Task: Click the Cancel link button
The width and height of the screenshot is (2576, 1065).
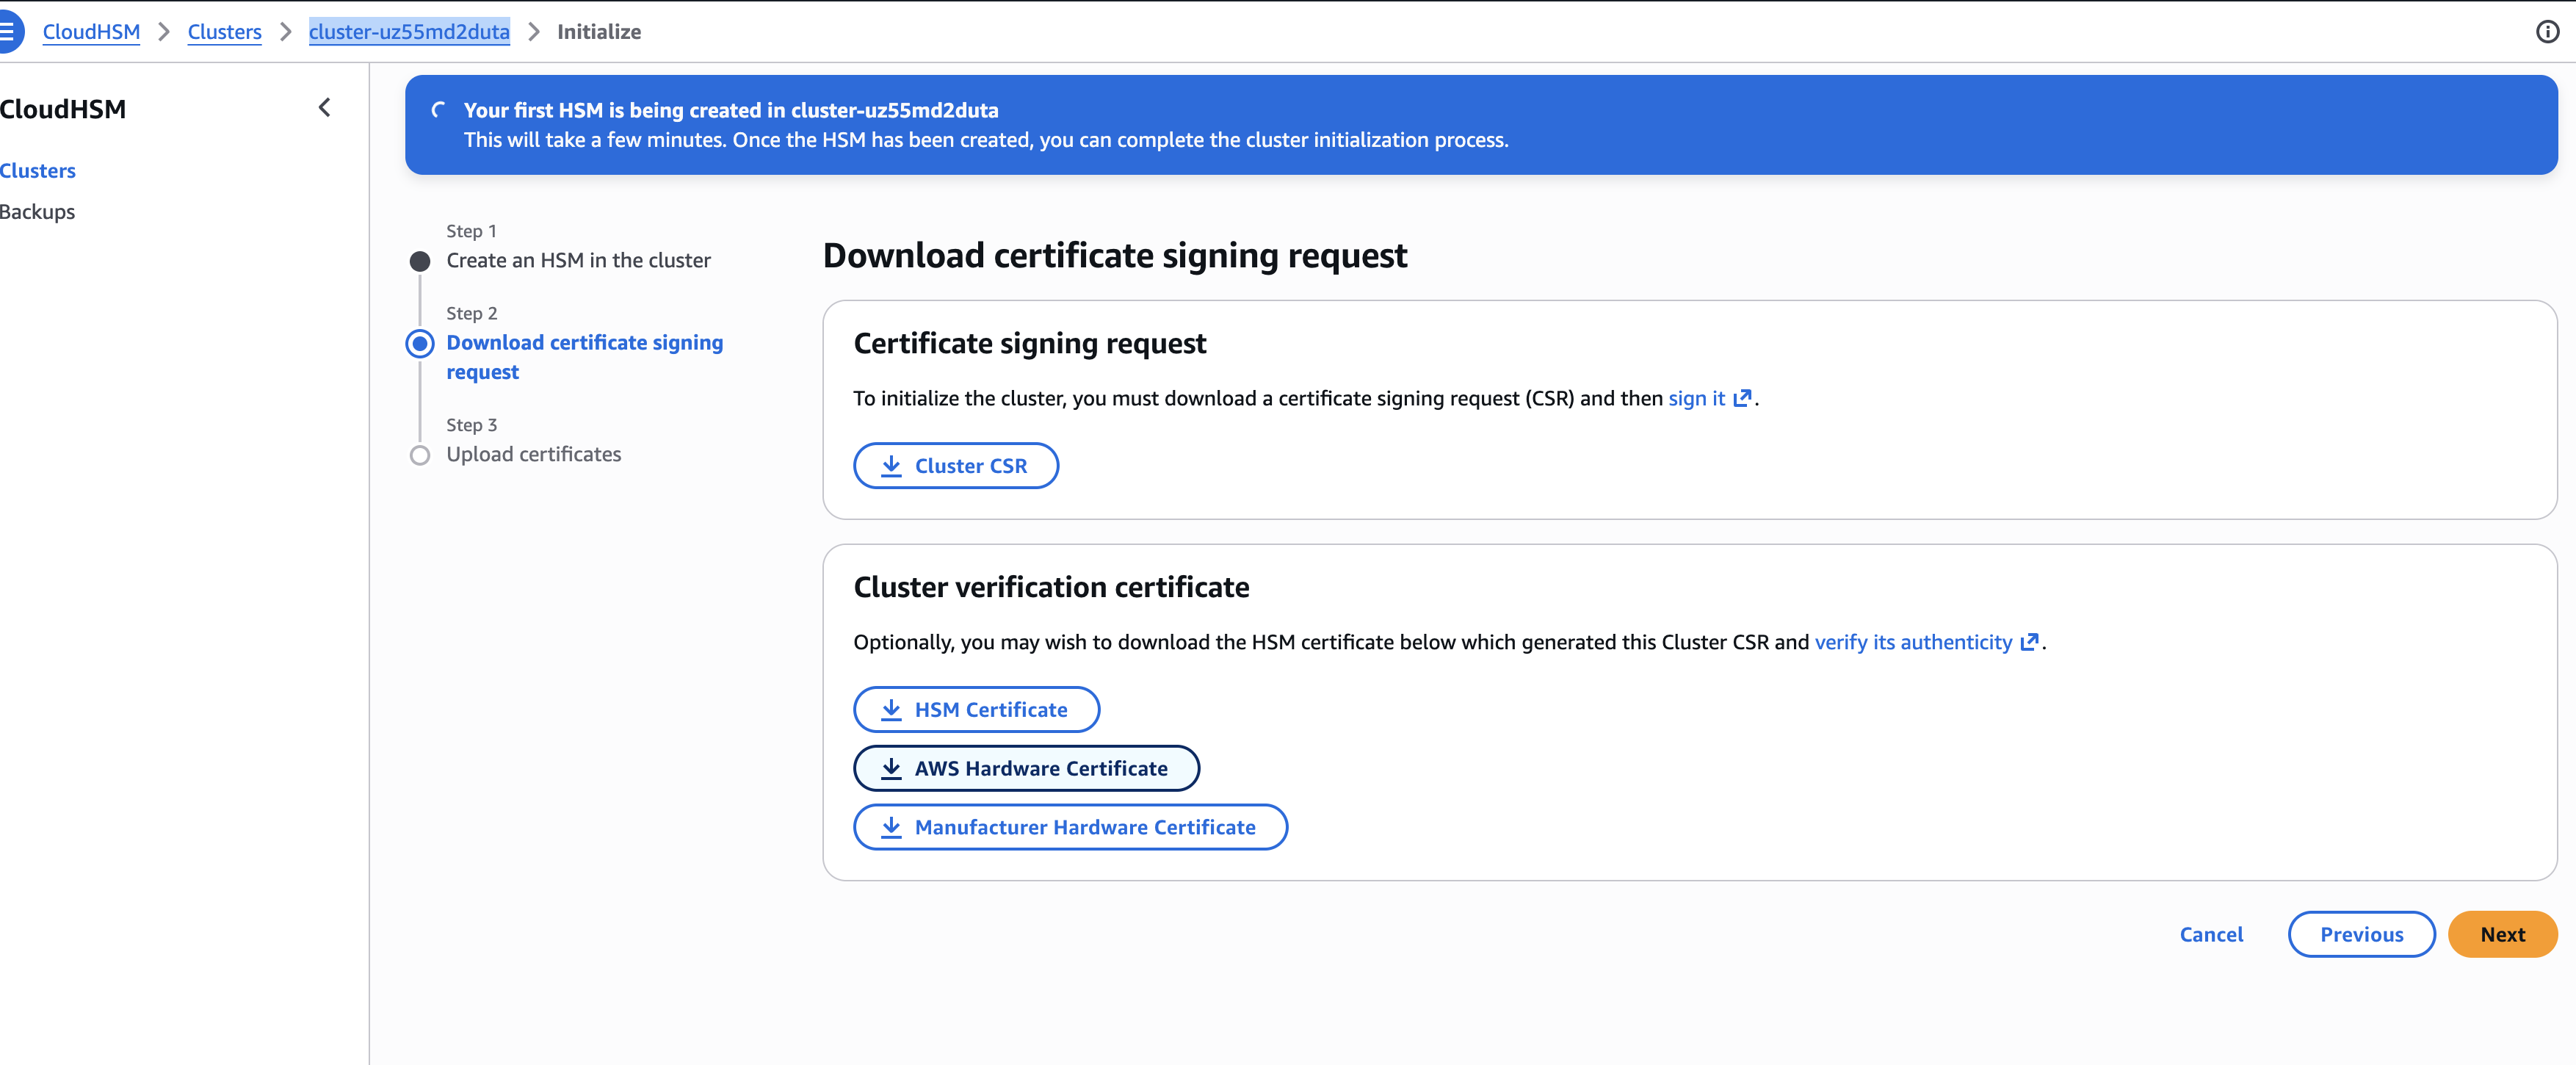Action: pos(2211,934)
